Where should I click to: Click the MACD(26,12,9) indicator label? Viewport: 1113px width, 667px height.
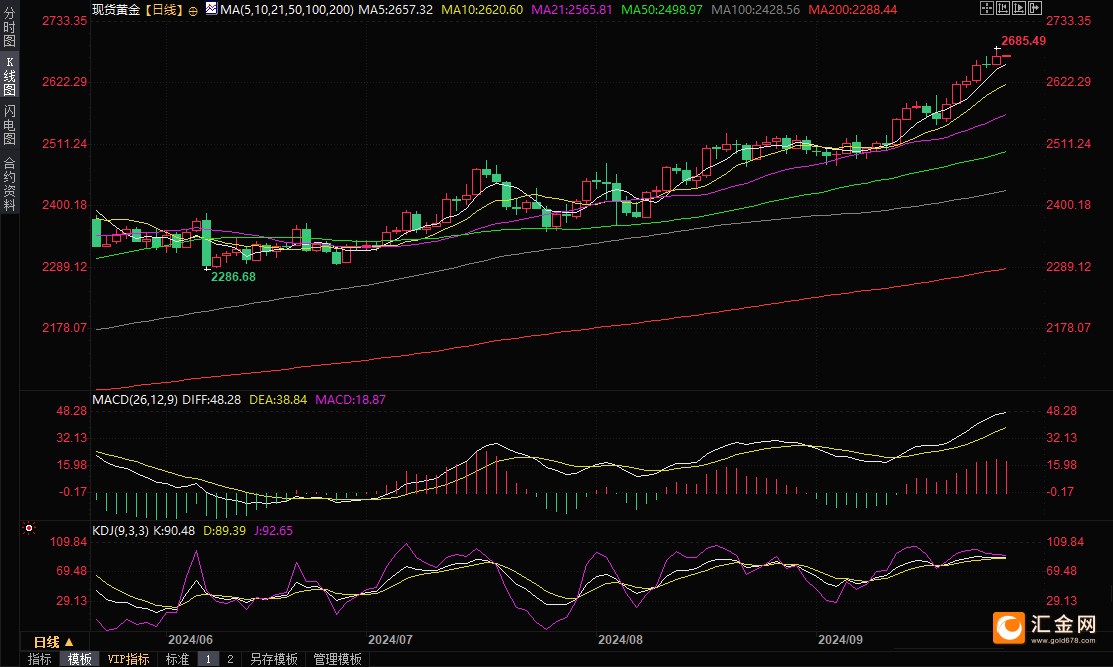pos(135,399)
